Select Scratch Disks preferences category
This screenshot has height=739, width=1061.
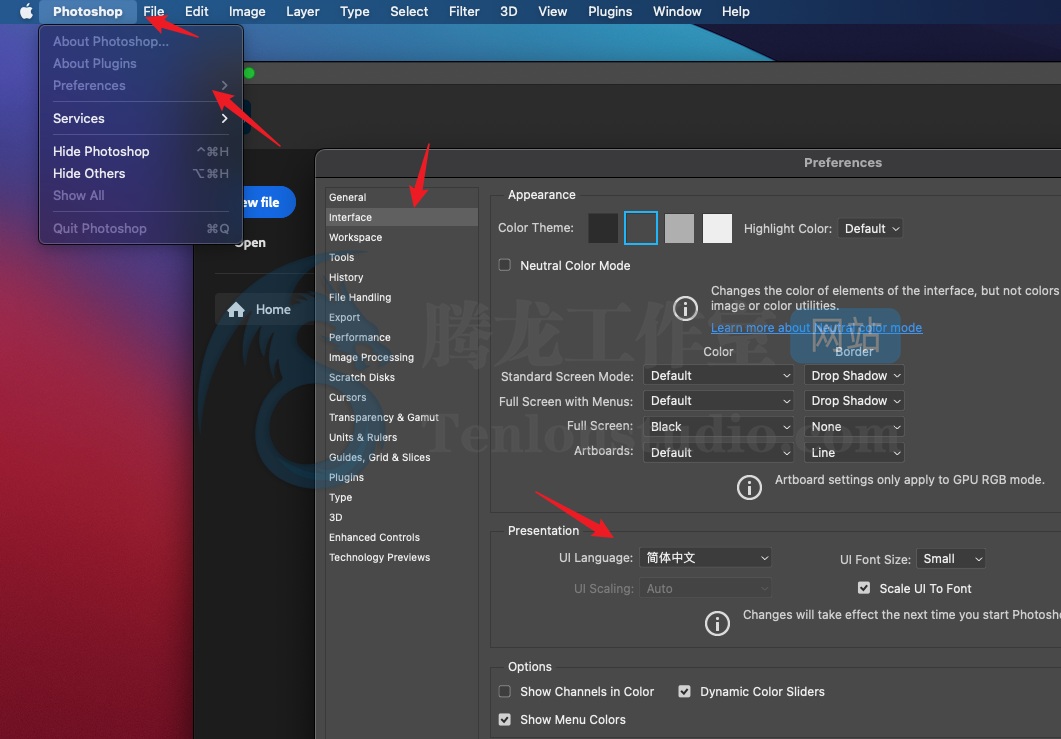click(x=401, y=377)
